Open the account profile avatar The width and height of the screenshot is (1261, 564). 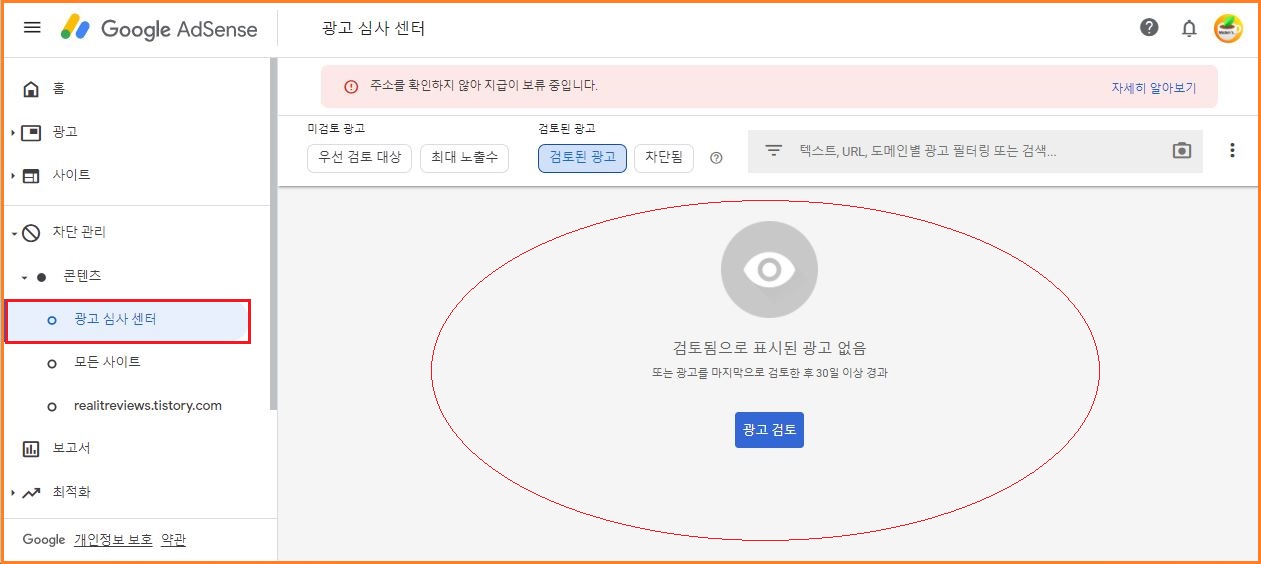1228,28
